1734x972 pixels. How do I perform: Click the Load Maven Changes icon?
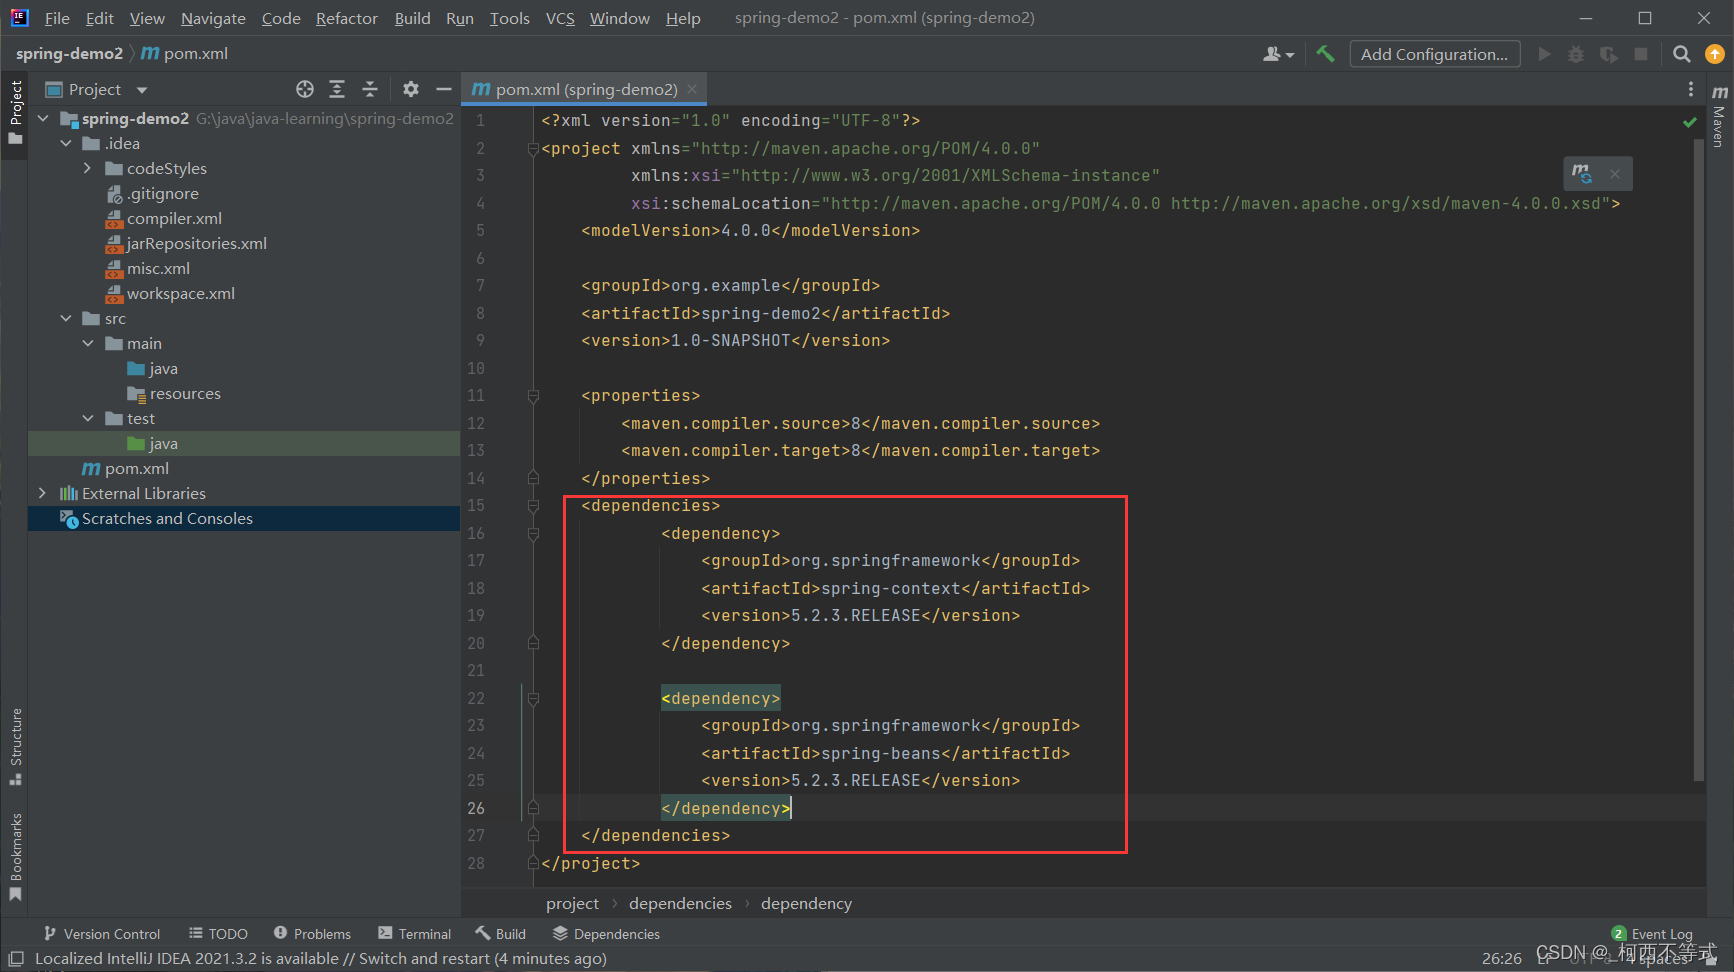tap(1581, 173)
